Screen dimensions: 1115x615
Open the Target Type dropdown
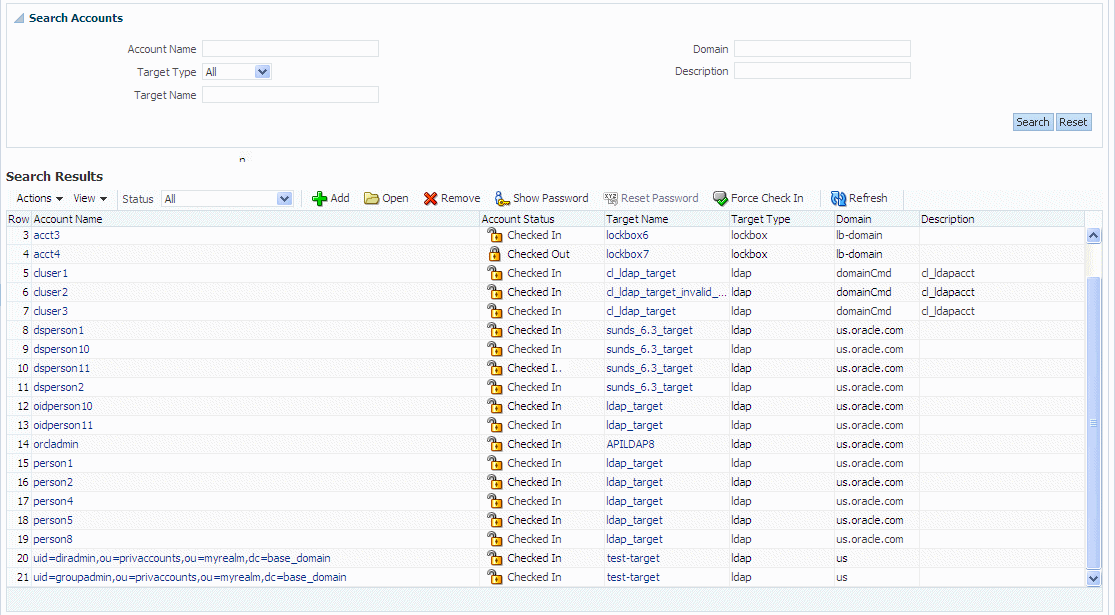(x=262, y=72)
